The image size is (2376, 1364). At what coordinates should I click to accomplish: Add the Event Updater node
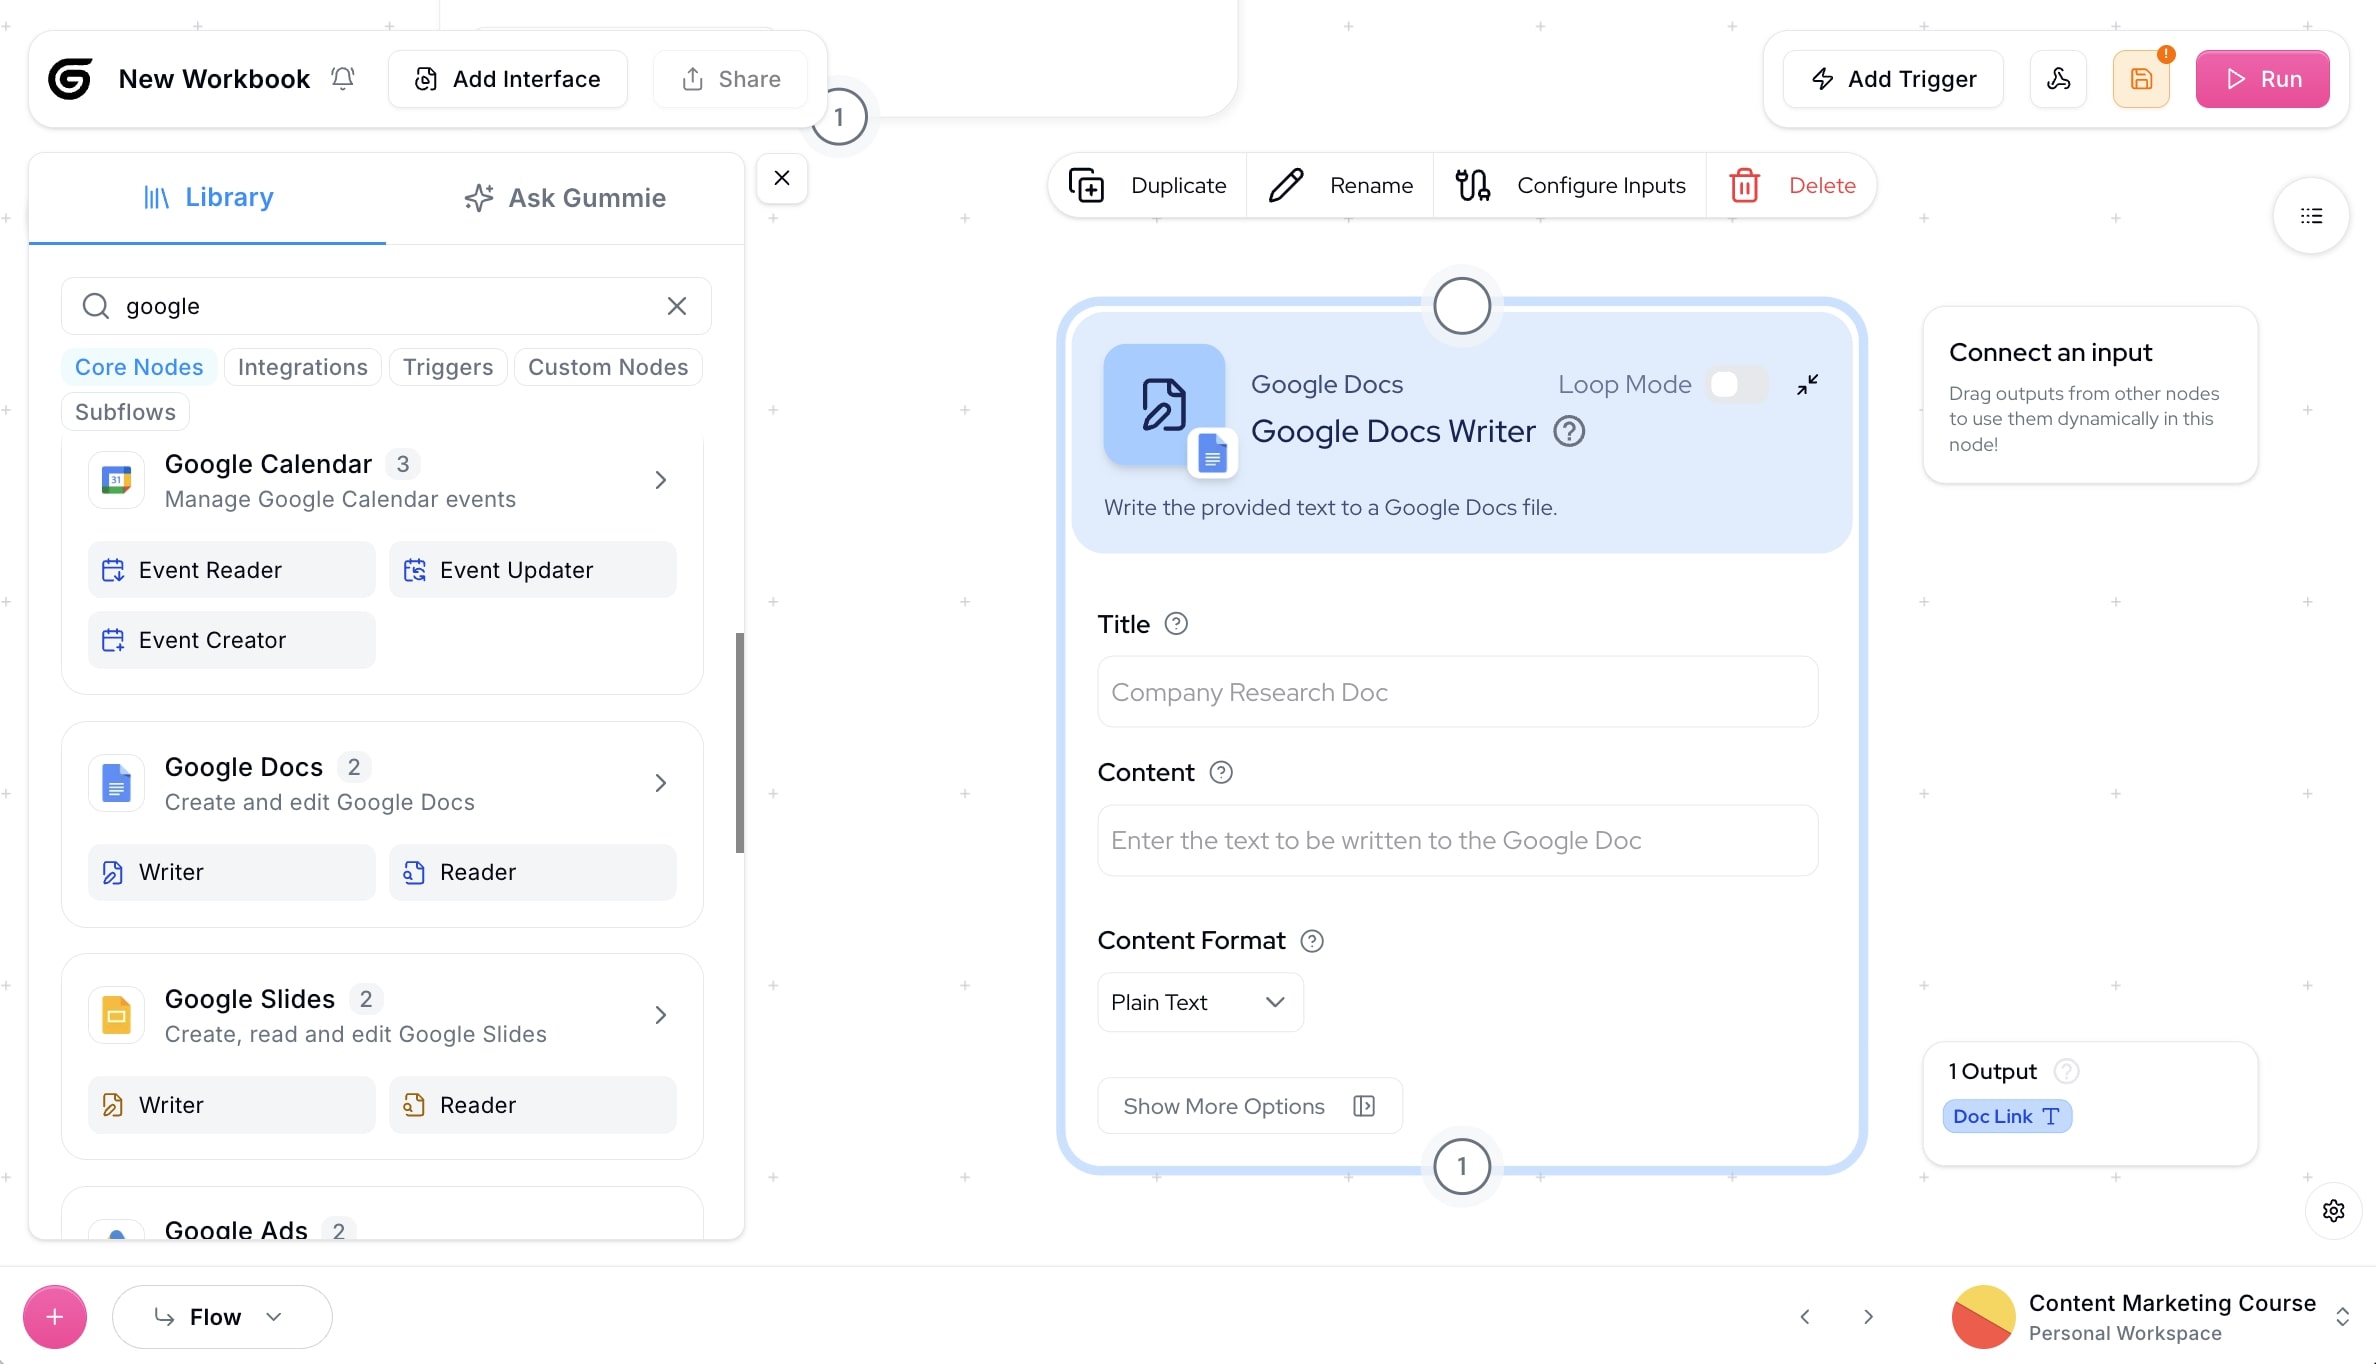(x=533, y=571)
